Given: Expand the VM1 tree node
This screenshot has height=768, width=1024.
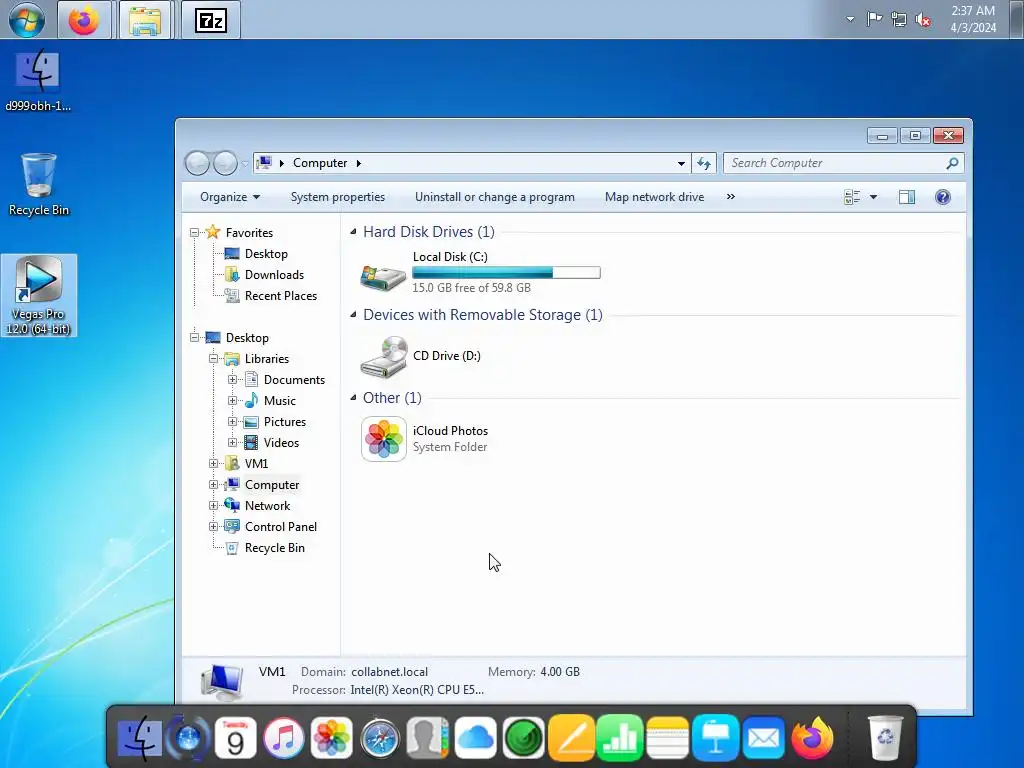Looking at the screenshot, I should pos(214,464).
